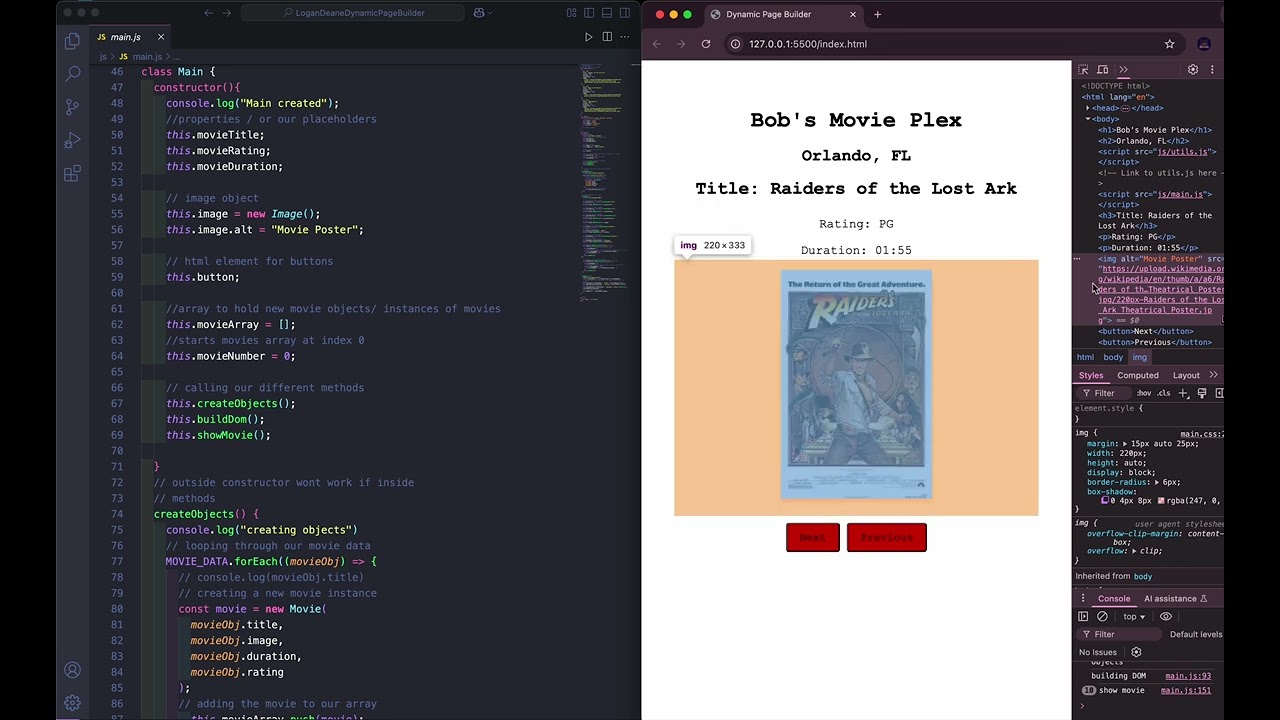The image size is (1280, 720).
Task: Add a new style rule with plus icon
Action: [1183, 393]
